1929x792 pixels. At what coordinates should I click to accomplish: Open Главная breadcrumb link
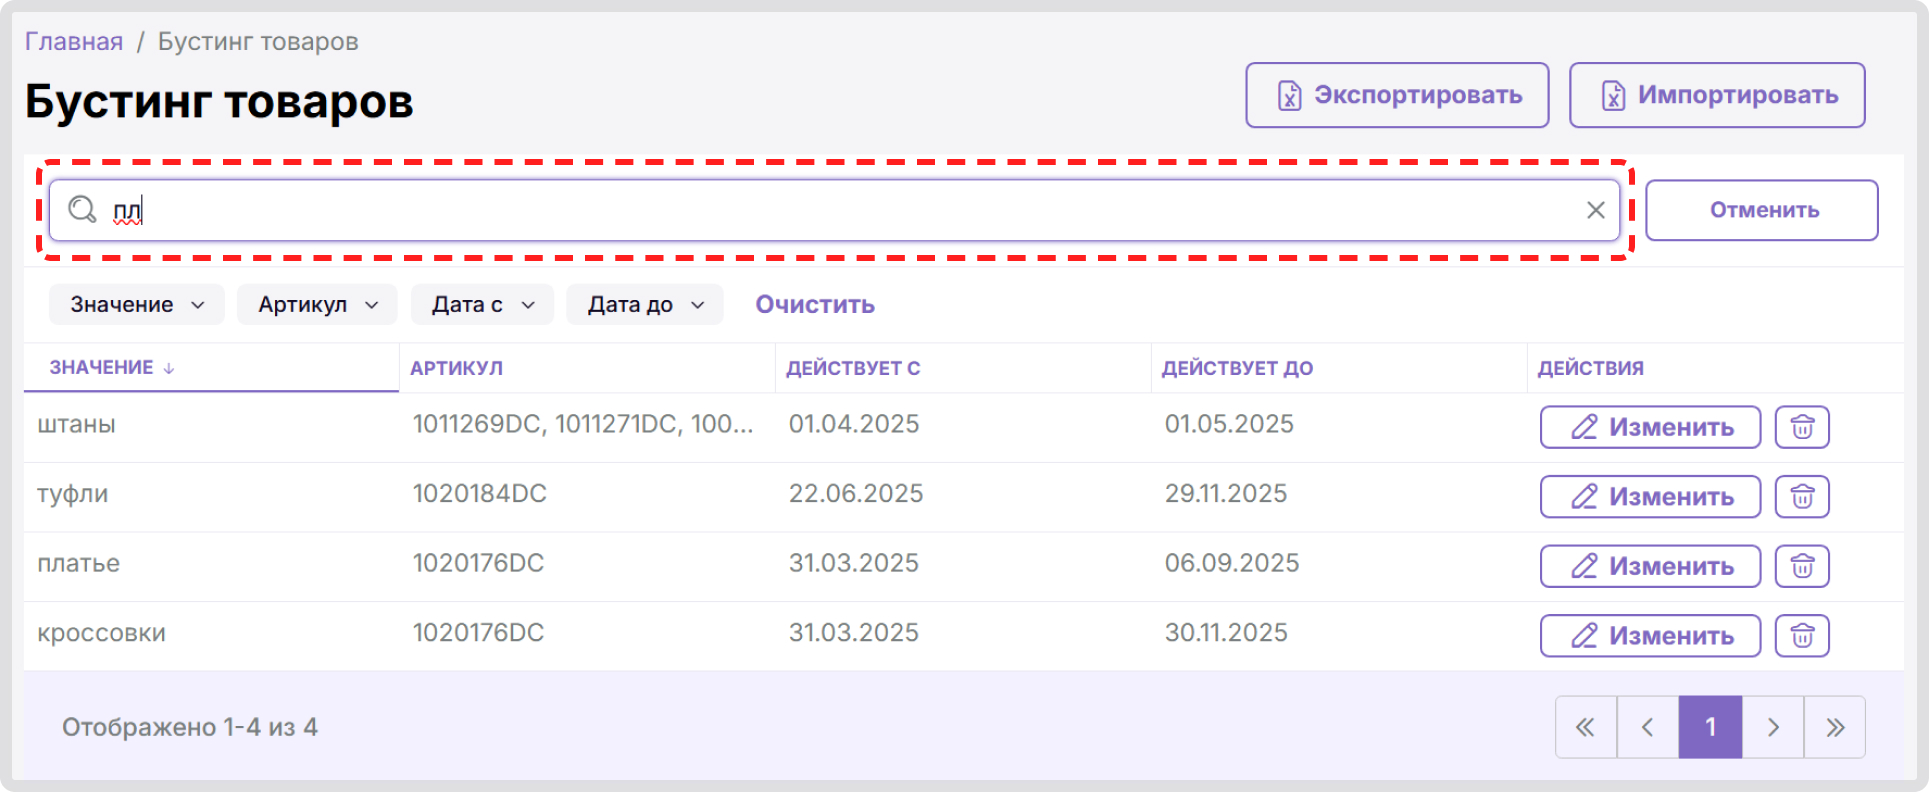coord(74,42)
